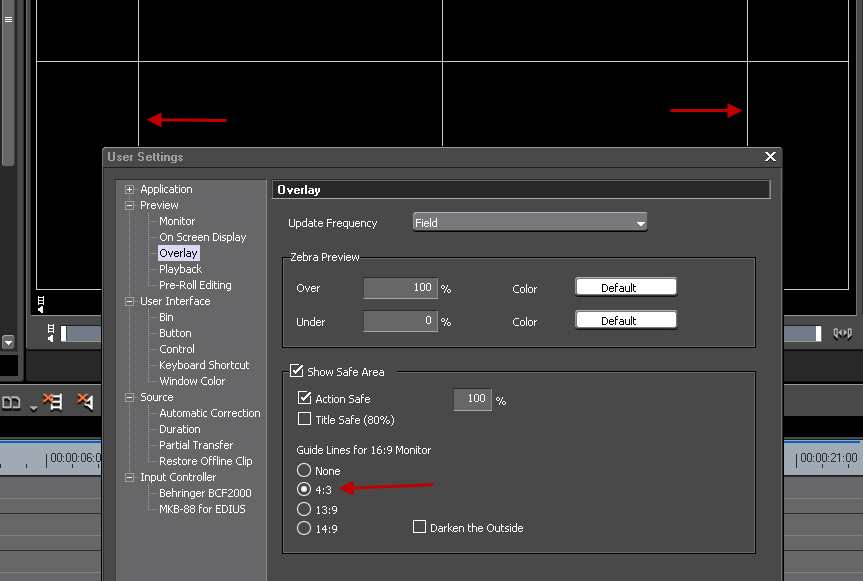Click the Default color button for Over zebra
Viewport: 863px width, 581px height.
pos(626,288)
